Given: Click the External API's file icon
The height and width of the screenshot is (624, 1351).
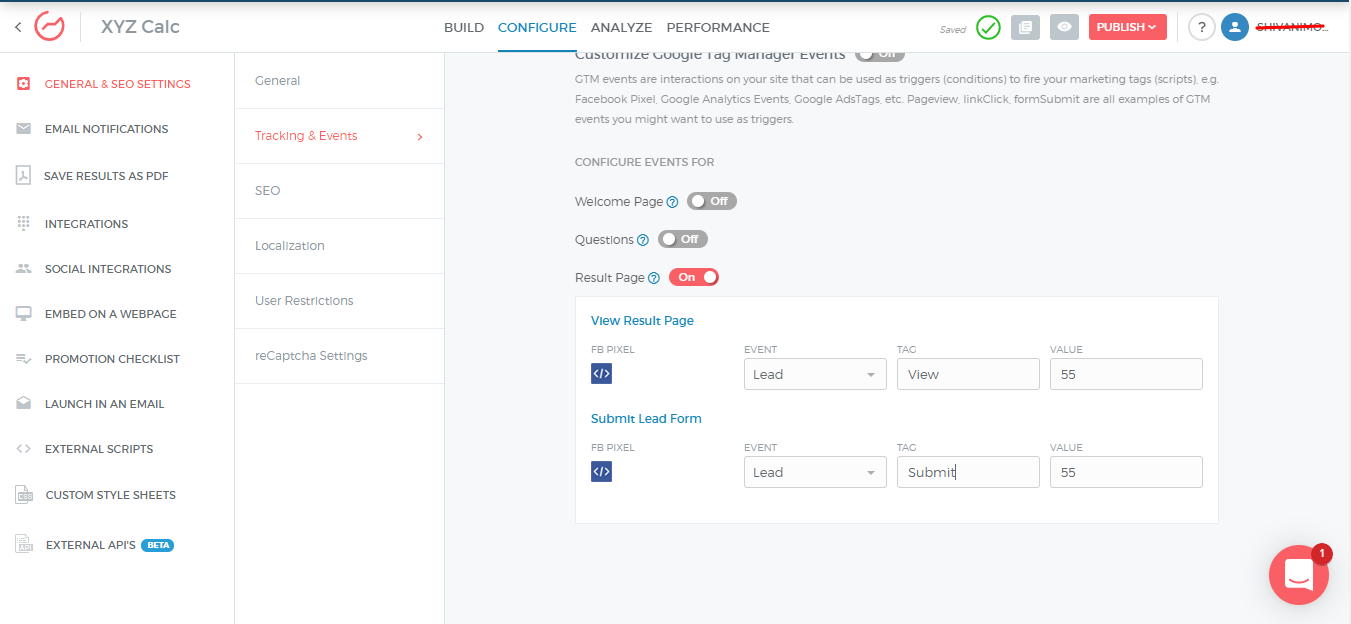Looking at the screenshot, I should 25,545.
